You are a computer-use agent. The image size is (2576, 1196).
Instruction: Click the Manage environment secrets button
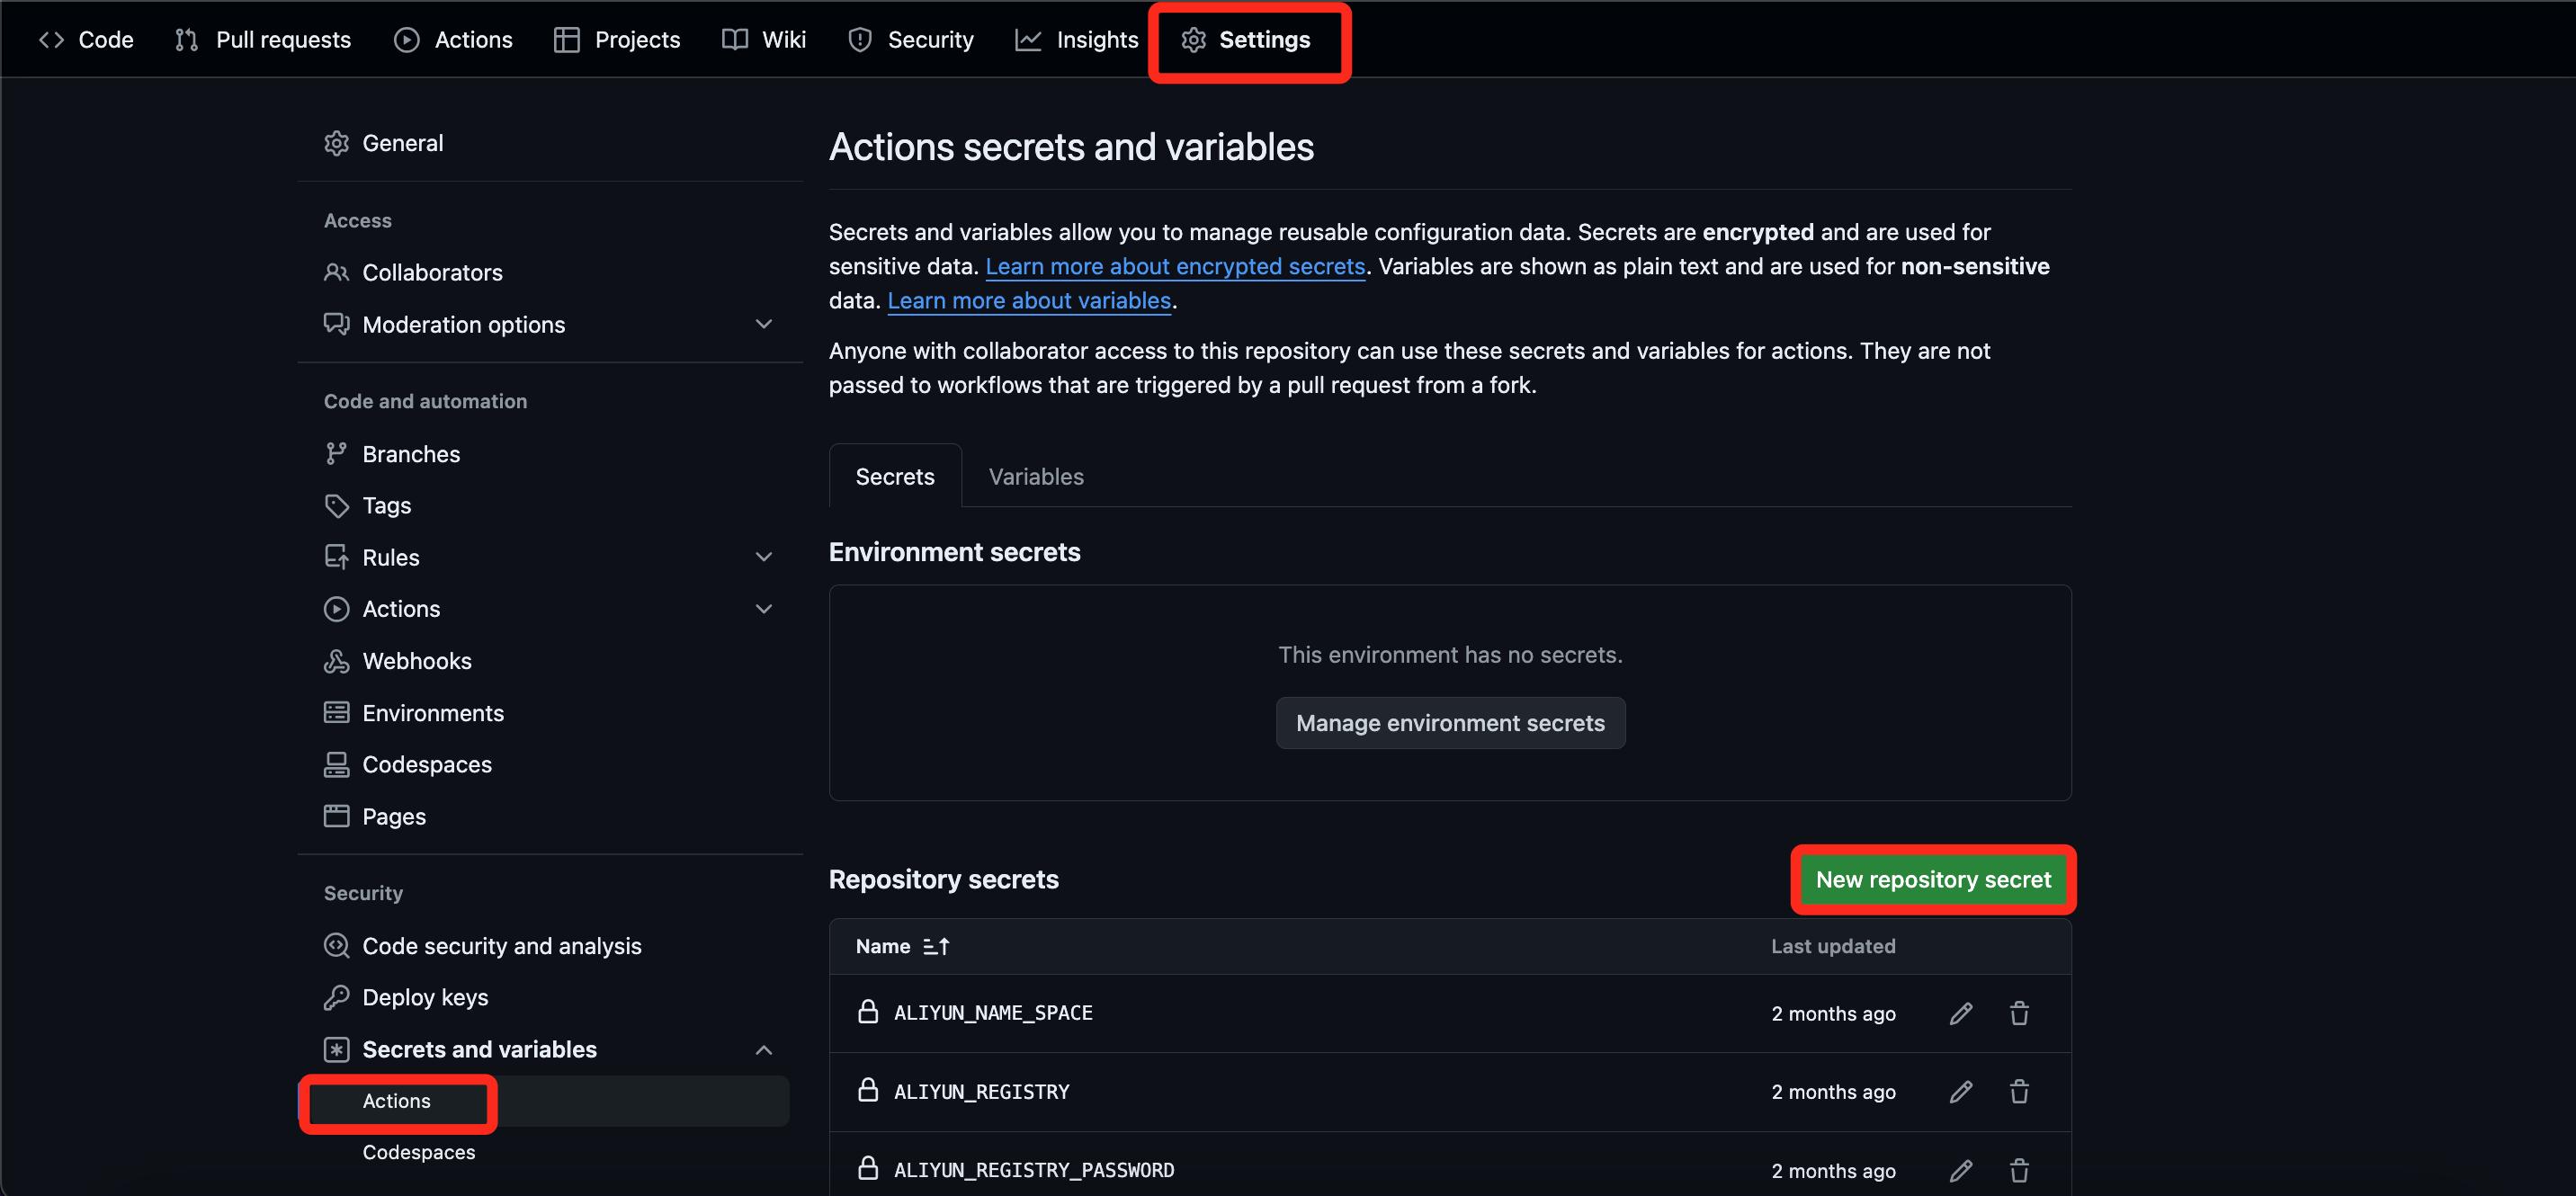point(1449,723)
